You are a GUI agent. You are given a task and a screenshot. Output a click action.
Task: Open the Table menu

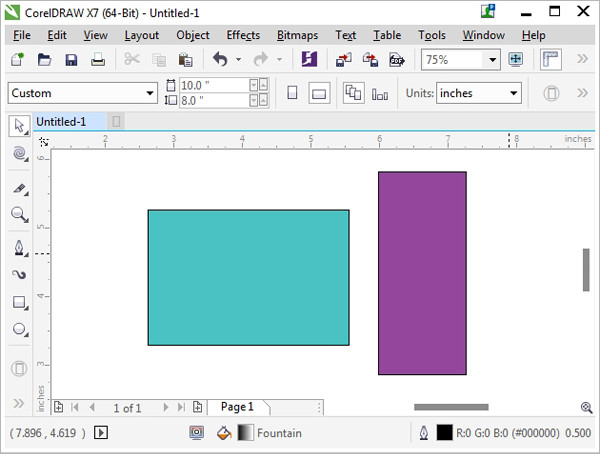click(387, 35)
